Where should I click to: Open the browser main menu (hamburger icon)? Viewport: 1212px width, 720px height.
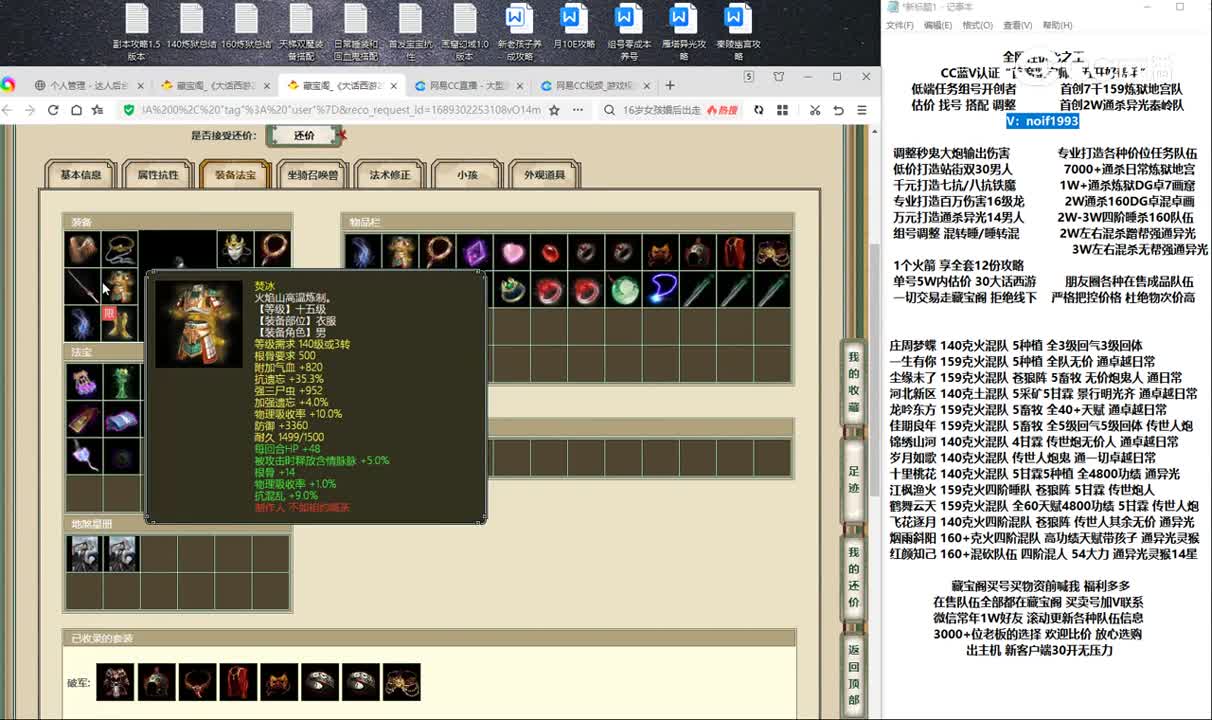[863, 110]
